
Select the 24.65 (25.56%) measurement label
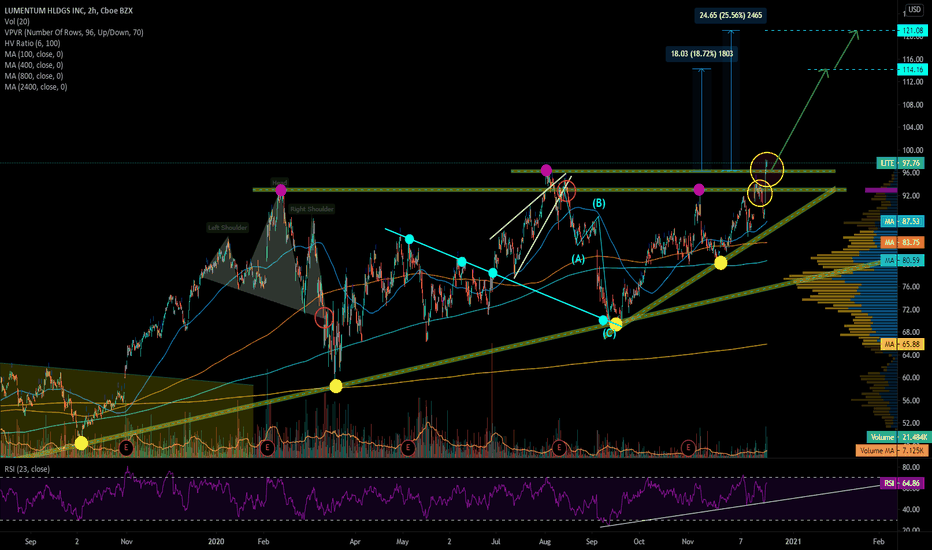731,15
